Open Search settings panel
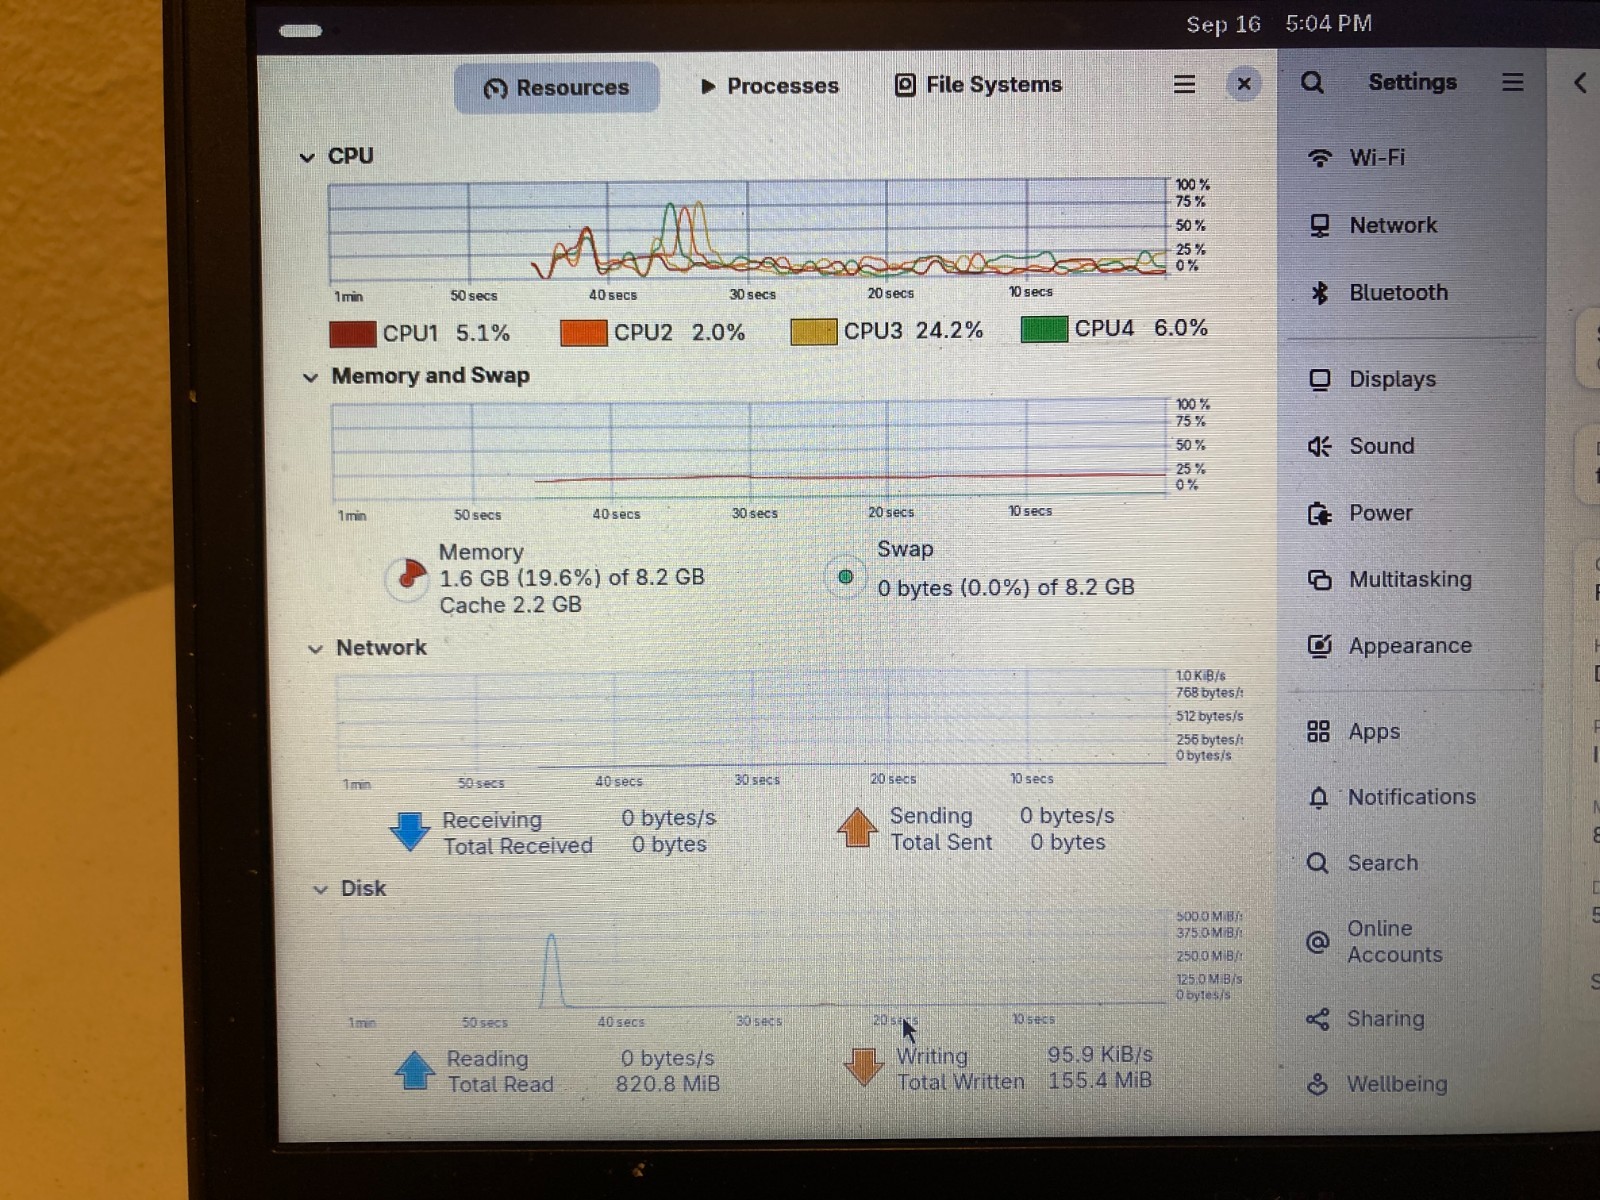 [1411, 863]
